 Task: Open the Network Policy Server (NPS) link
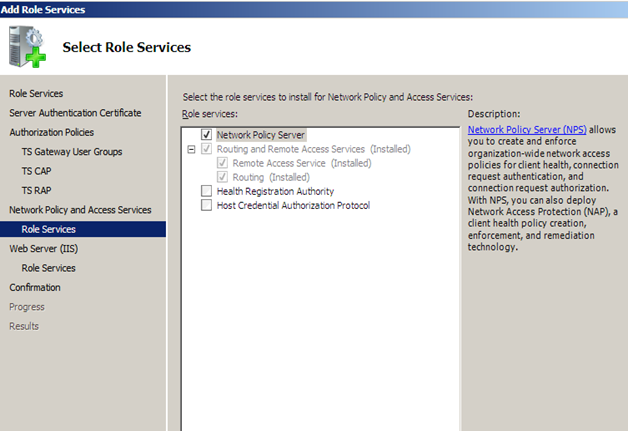point(527,130)
